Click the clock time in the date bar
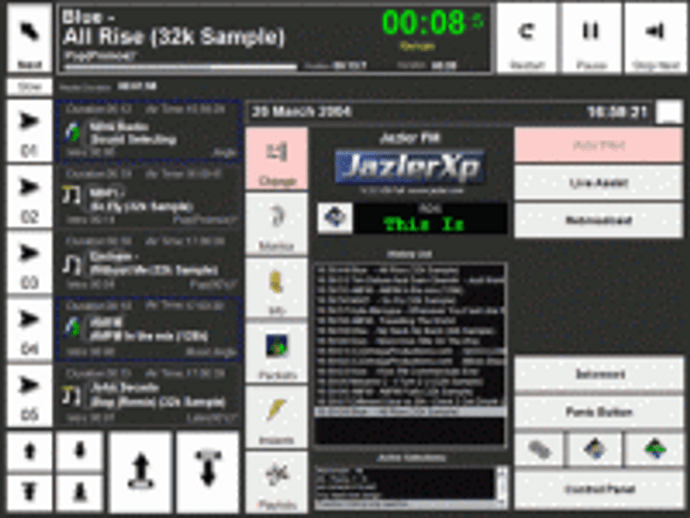This screenshot has width=690, height=518. (x=618, y=112)
